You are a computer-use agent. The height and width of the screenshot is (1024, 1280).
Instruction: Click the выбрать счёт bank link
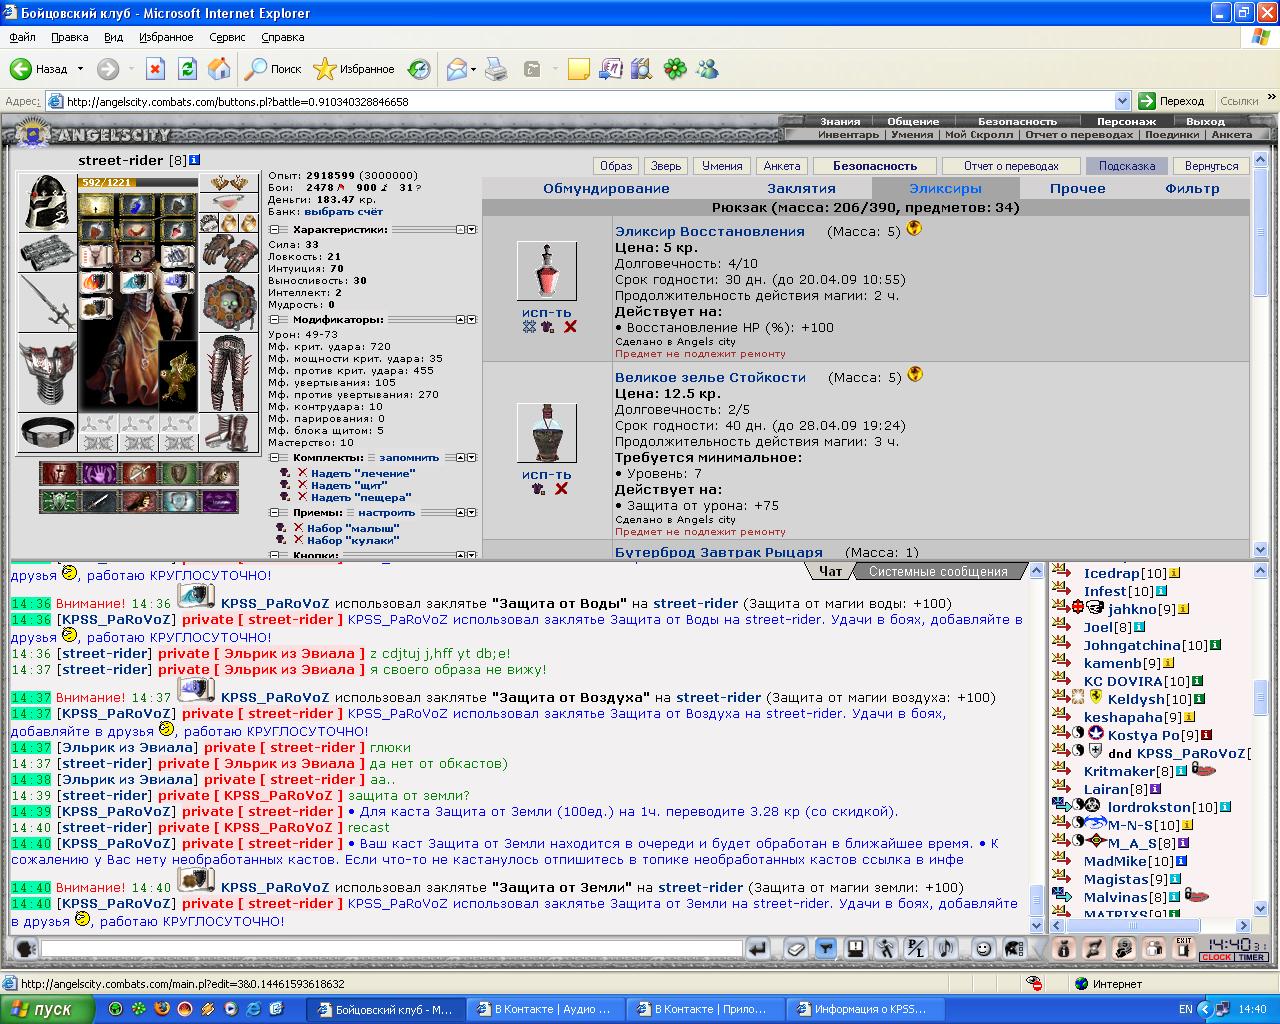click(343, 212)
